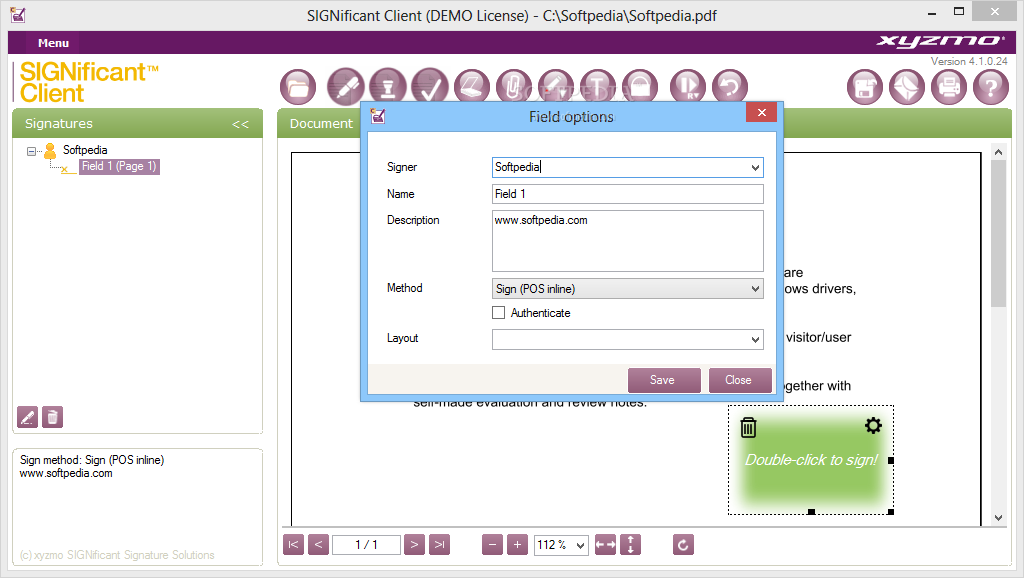This screenshot has height=578, width=1024.
Task: Click the print icon in toolbar
Action: [949, 87]
